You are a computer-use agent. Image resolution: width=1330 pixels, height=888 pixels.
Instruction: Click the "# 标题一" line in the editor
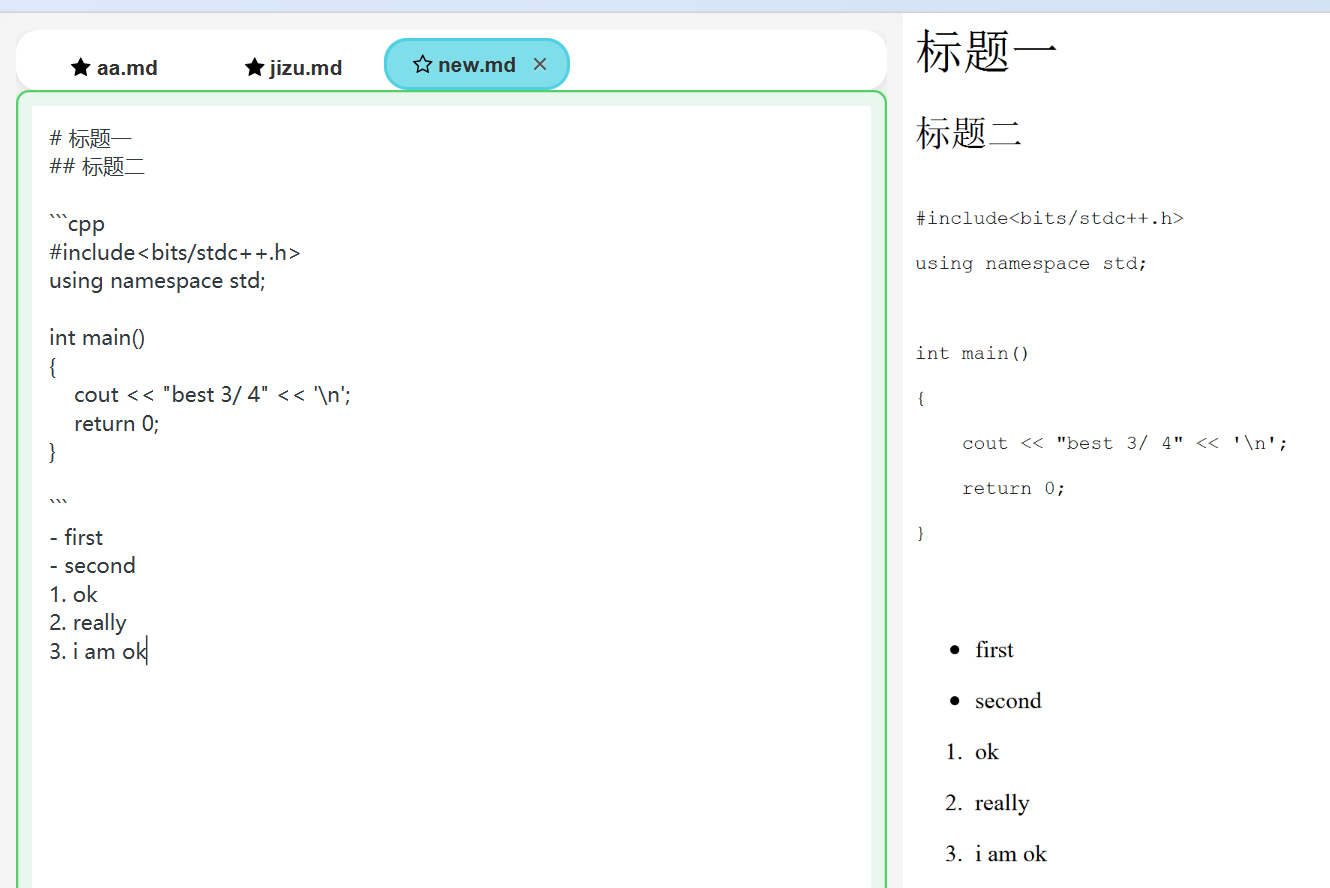pos(91,138)
